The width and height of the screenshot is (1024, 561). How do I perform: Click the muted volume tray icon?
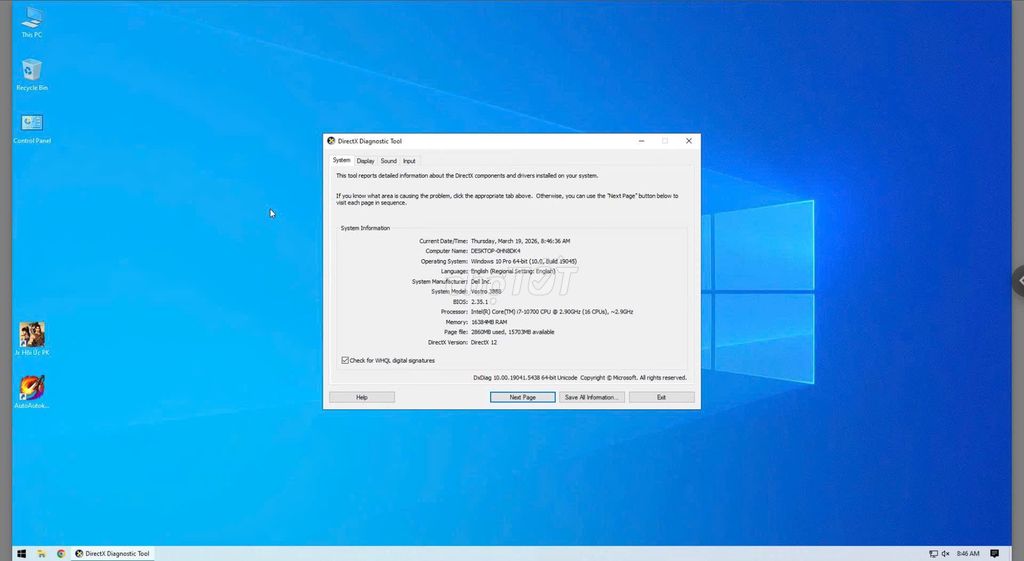(x=945, y=553)
